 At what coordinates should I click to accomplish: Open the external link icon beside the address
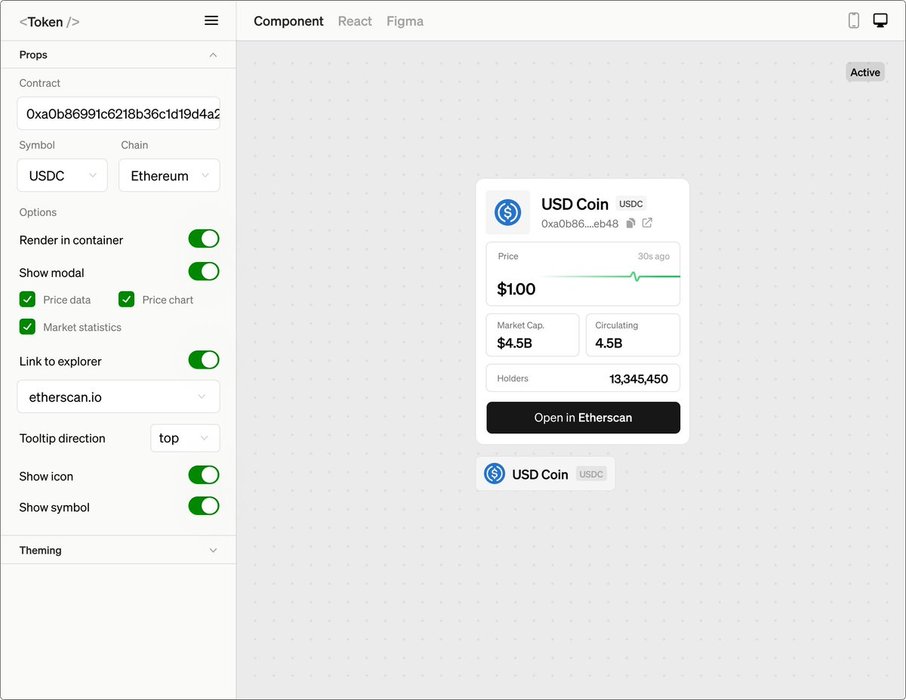[x=647, y=223]
